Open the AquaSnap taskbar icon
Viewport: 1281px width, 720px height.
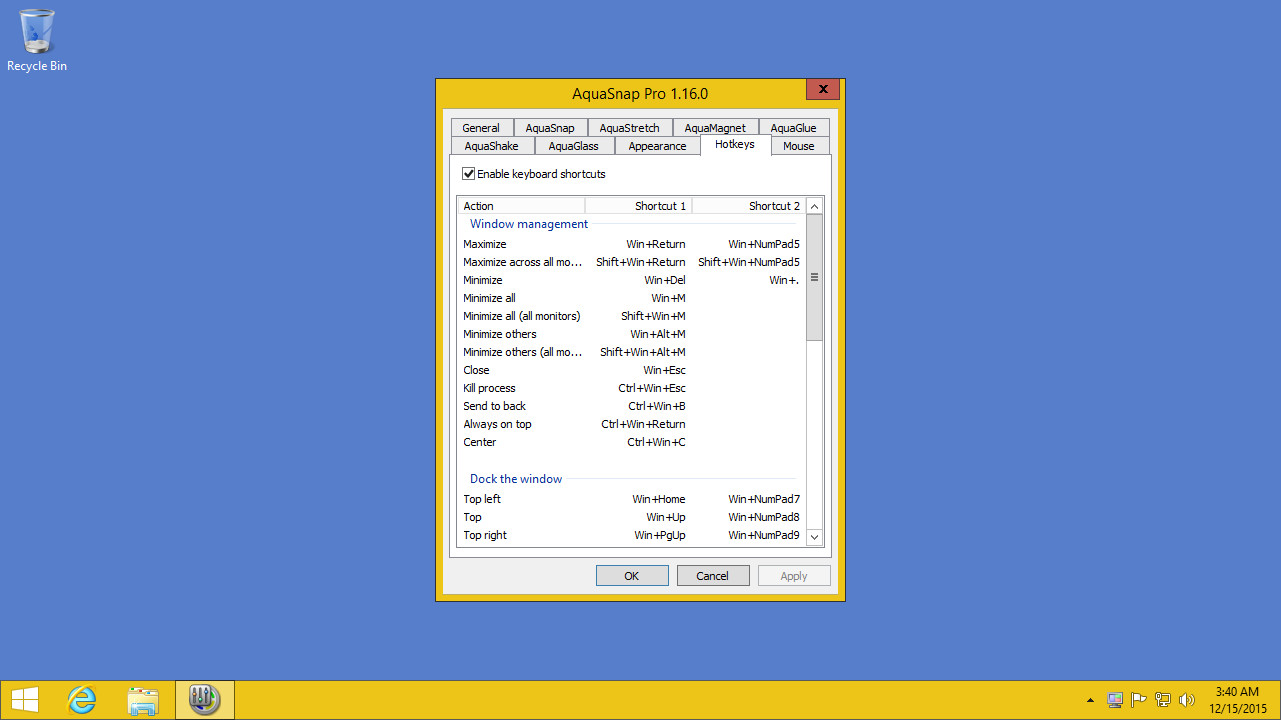204,699
